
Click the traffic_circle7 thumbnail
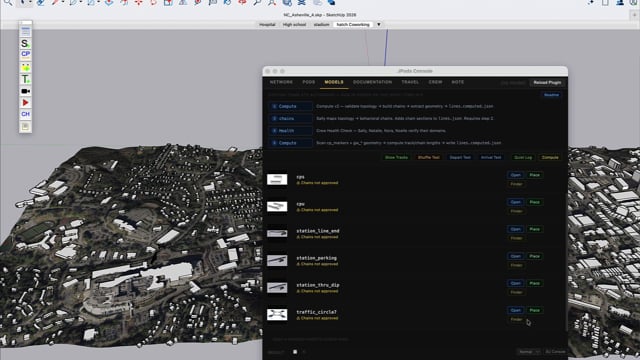click(x=277, y=314)
